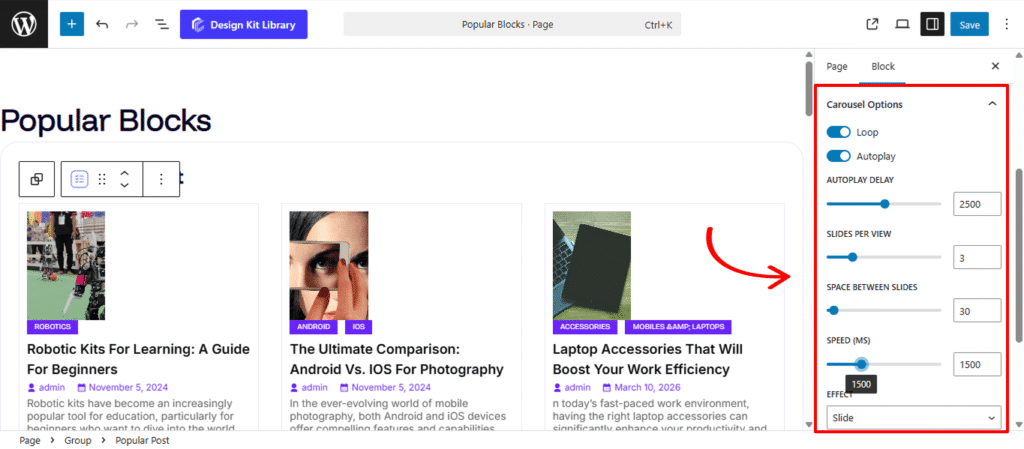Viewport: 1024px width, 449px height.
Task: Select the Block tab
Action: [x=883, y=66]
